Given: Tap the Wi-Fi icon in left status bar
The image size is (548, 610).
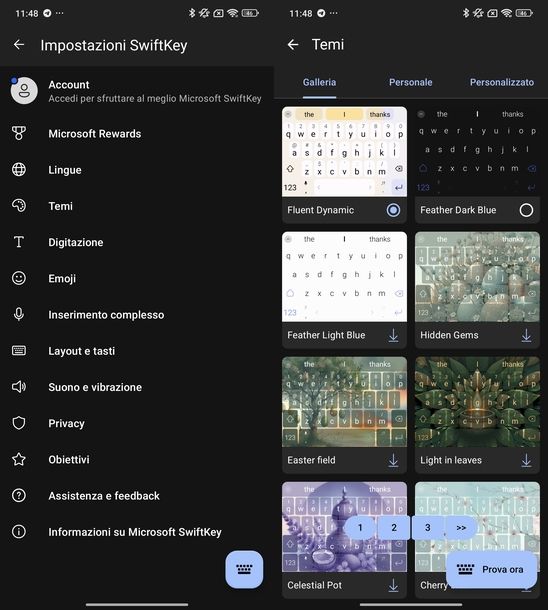Looking at the screenshot, I should tap(233, 13).
